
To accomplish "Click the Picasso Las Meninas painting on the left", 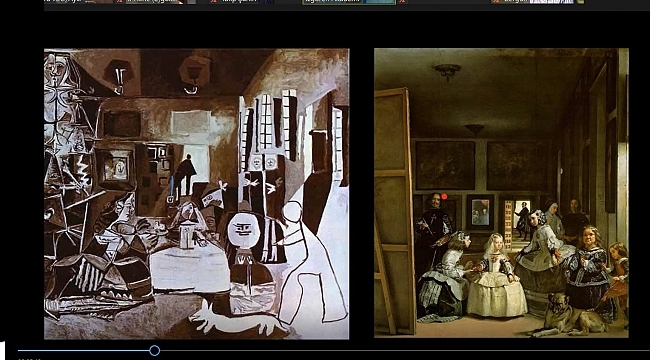I will click(196, 194).
